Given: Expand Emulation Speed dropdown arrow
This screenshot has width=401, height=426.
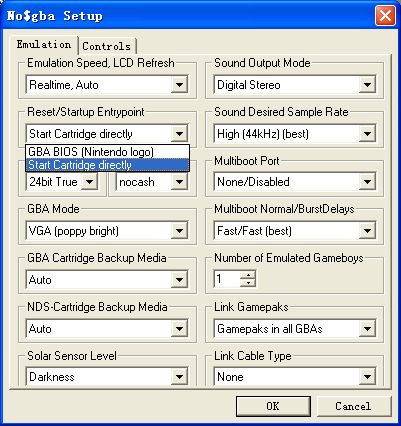Looking at the screenshot, I should [179, 85].
